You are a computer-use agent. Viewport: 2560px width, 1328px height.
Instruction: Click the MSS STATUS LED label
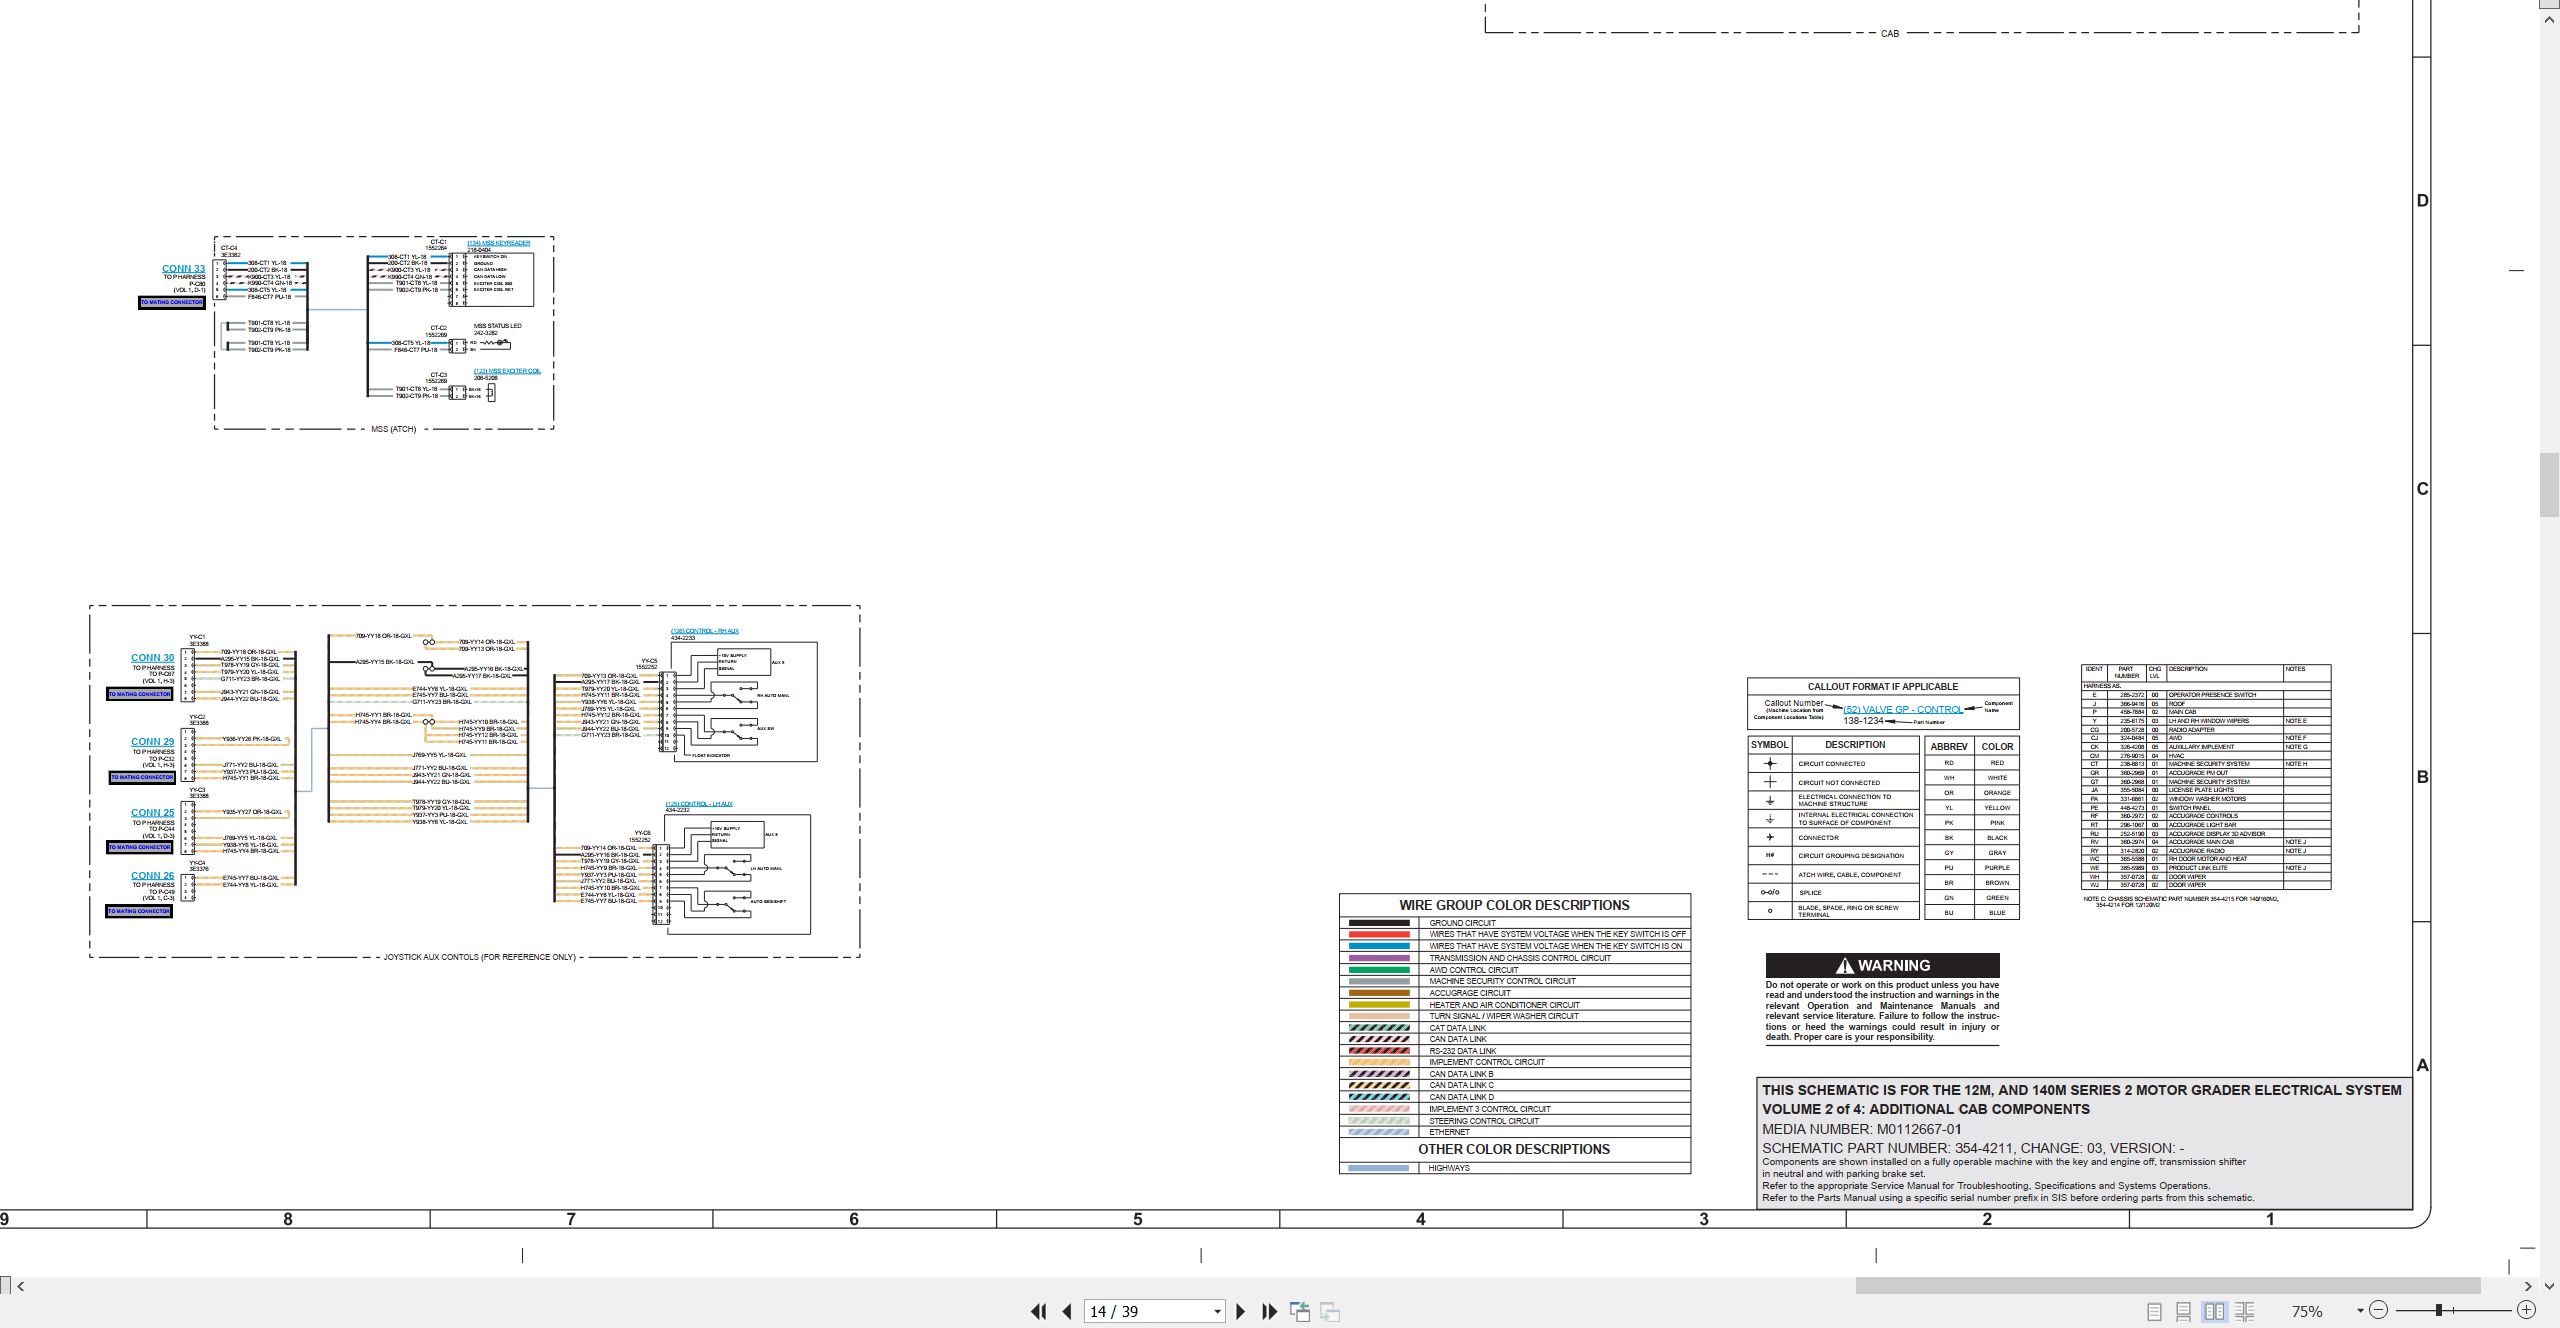tap(497, 326)
